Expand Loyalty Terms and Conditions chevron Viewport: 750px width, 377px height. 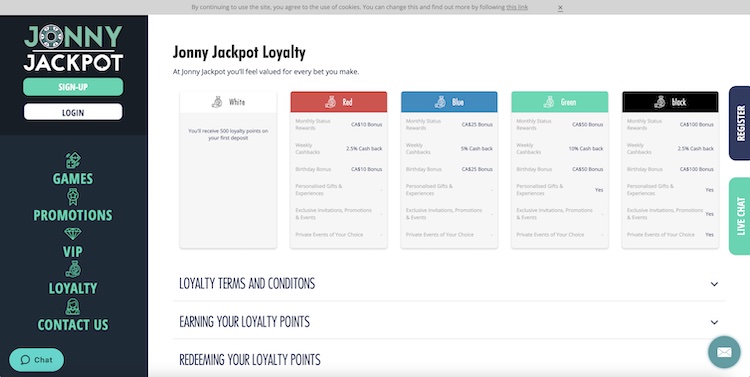click(x=714, y=284)
